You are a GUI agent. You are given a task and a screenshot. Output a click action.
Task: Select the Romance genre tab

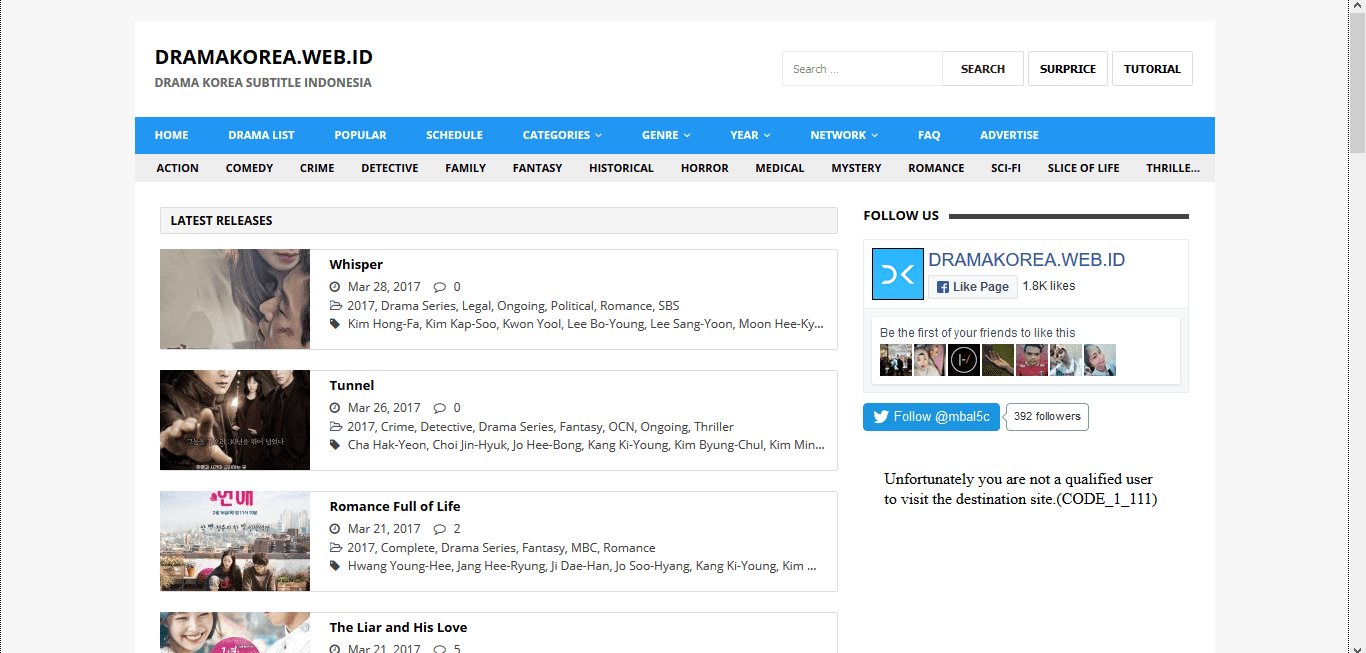pyautogui.click(x=936, y=168)
